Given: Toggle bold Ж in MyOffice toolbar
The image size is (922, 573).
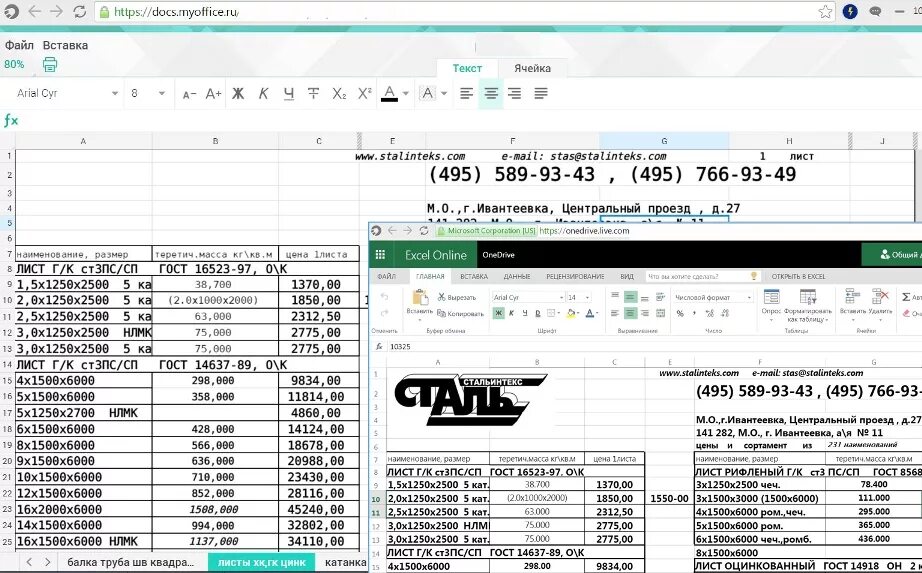Looking at the screenshot, I should tap(238, 94).
